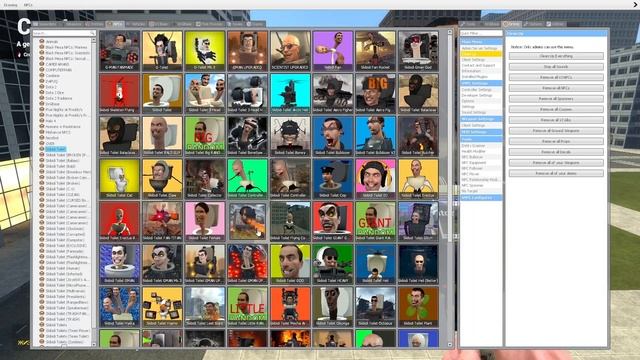Click Remove all of your Weapons button
The width and height of the screenshot is (640, 360).
556,162
